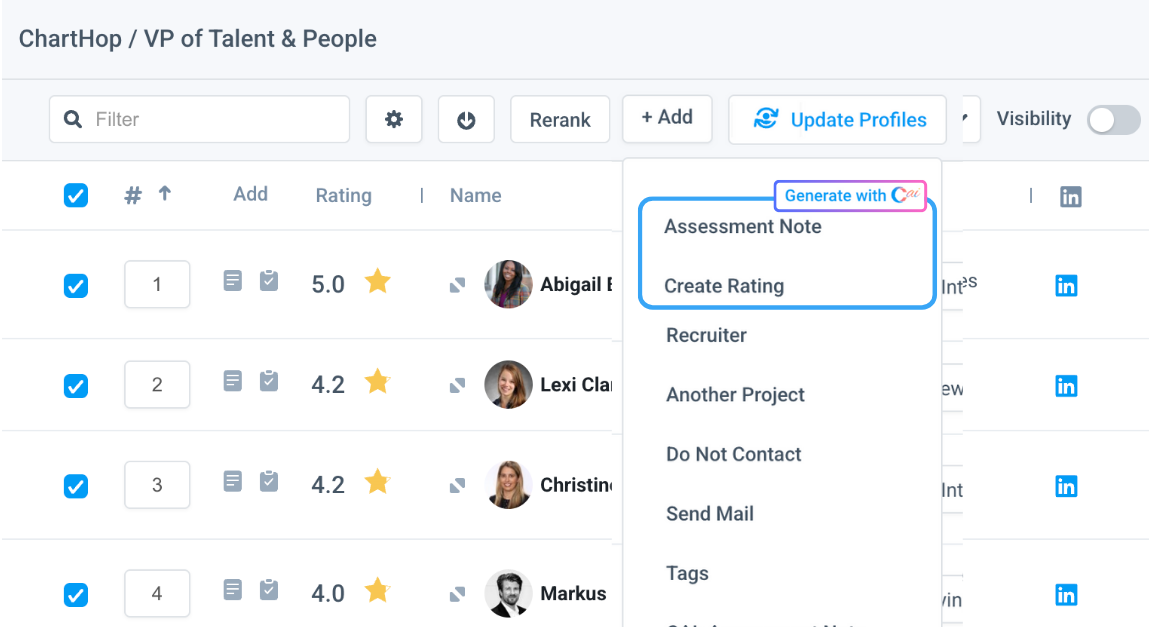Uncheck the select-all header checkbox

[75, 196]
